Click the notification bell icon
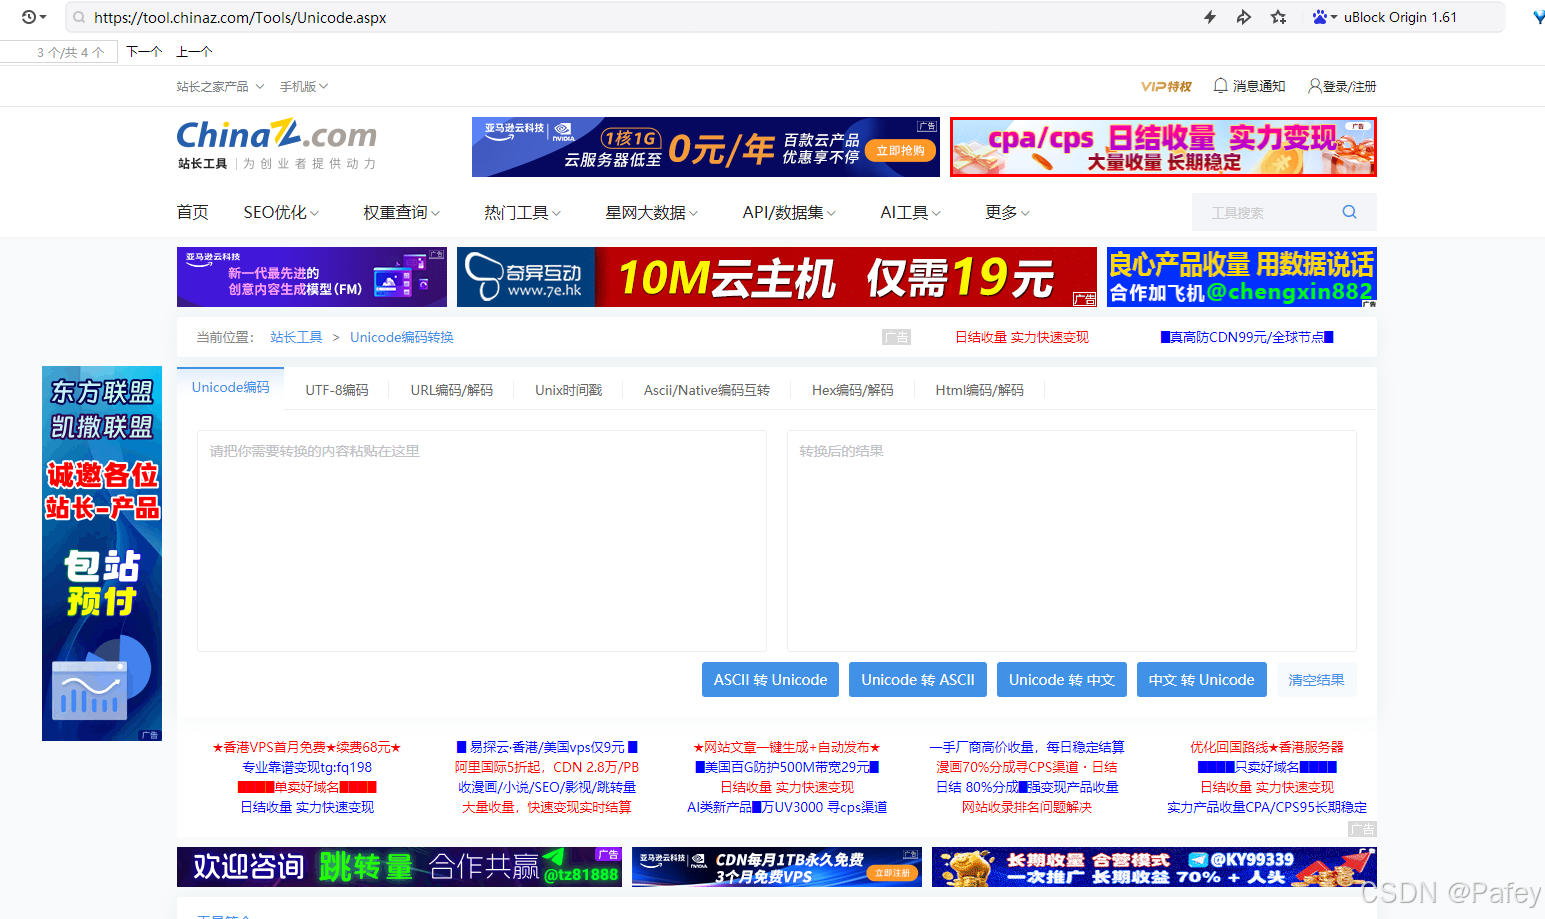This screenshot has height=919, width=1545. (1221, 86)
